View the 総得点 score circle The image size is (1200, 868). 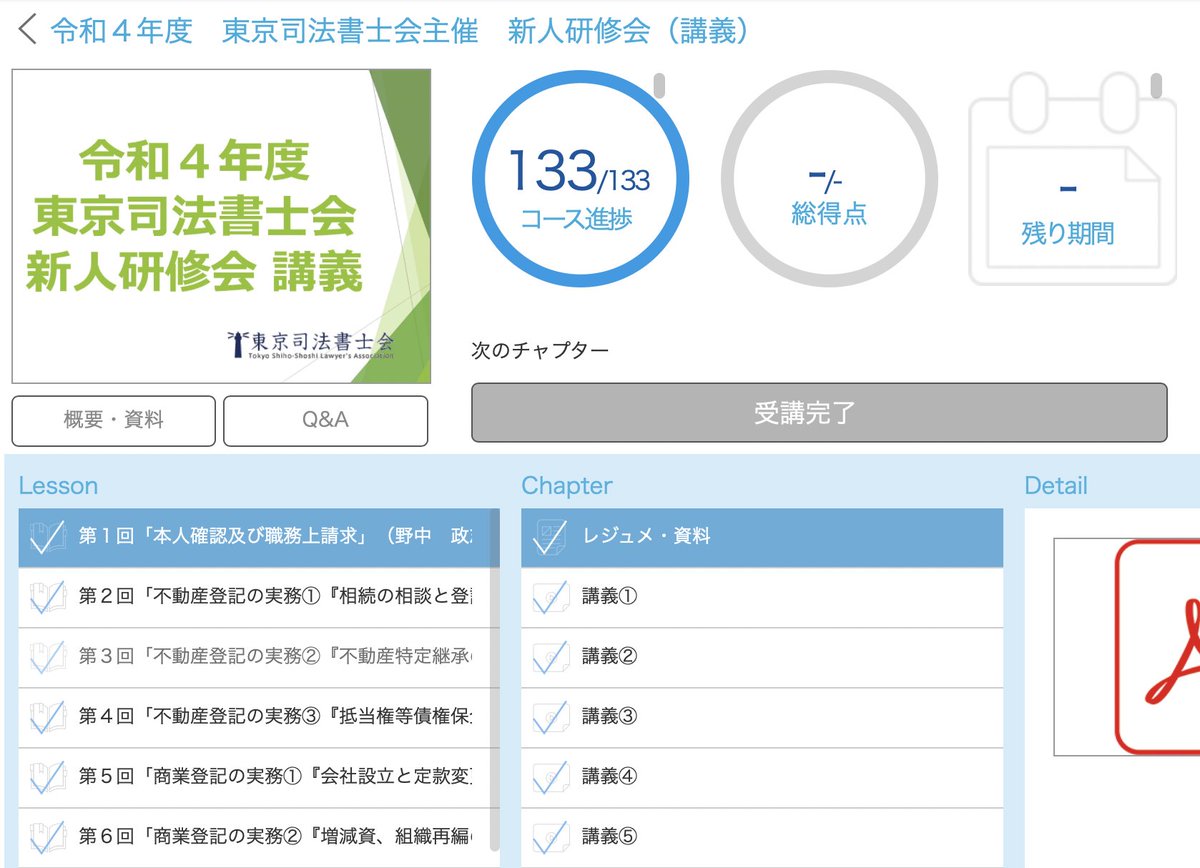coord(829,179)
